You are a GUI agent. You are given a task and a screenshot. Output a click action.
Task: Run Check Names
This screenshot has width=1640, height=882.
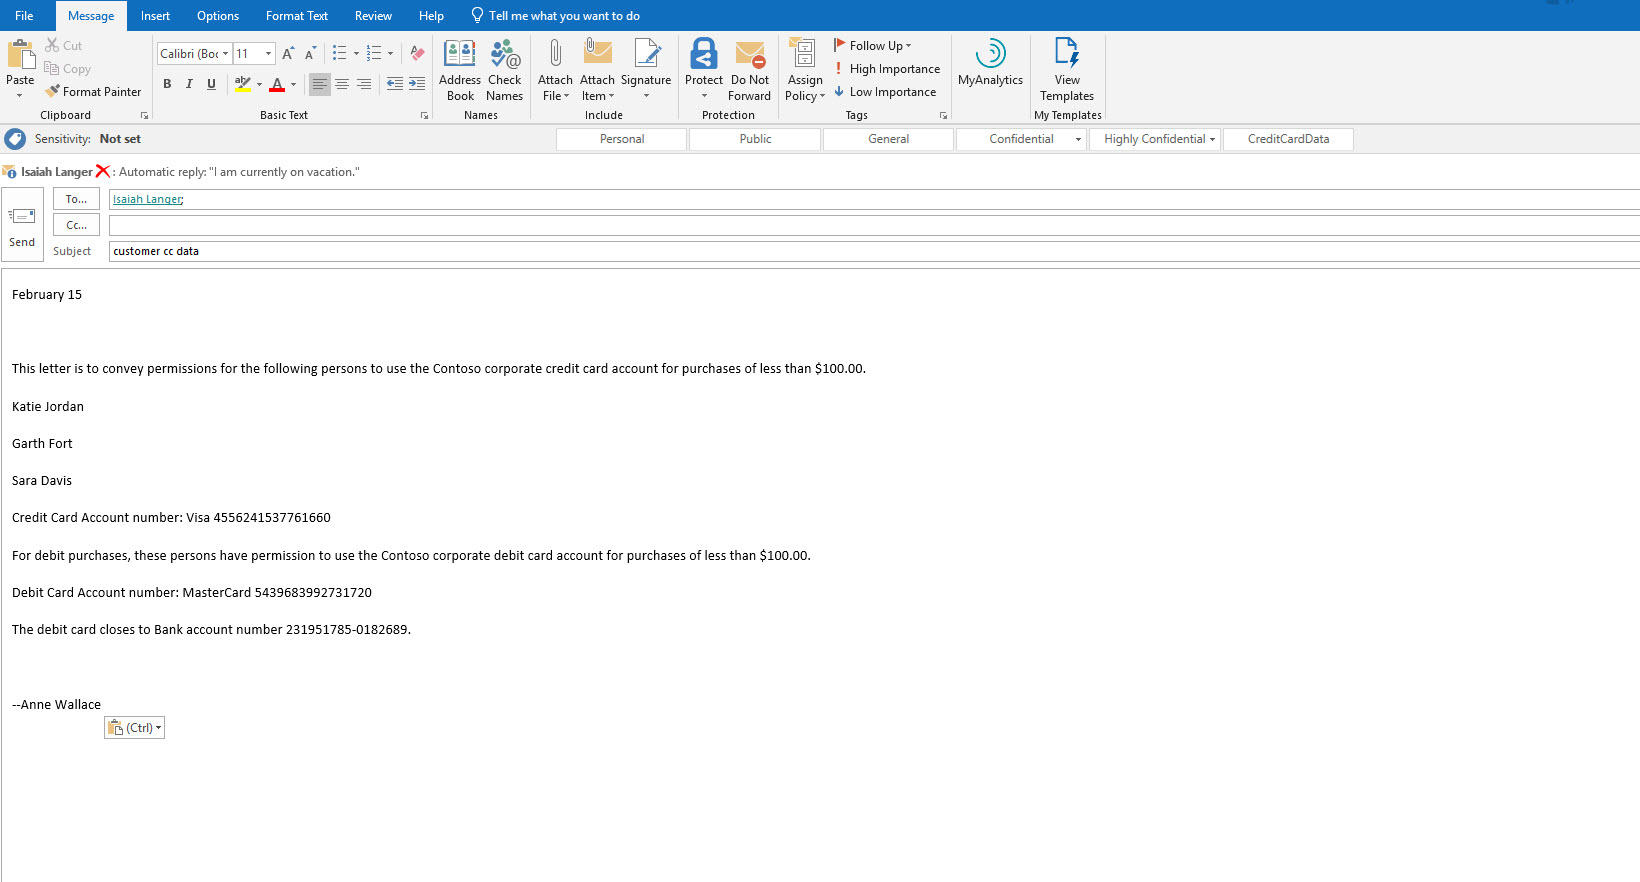(x=505, y=71)
